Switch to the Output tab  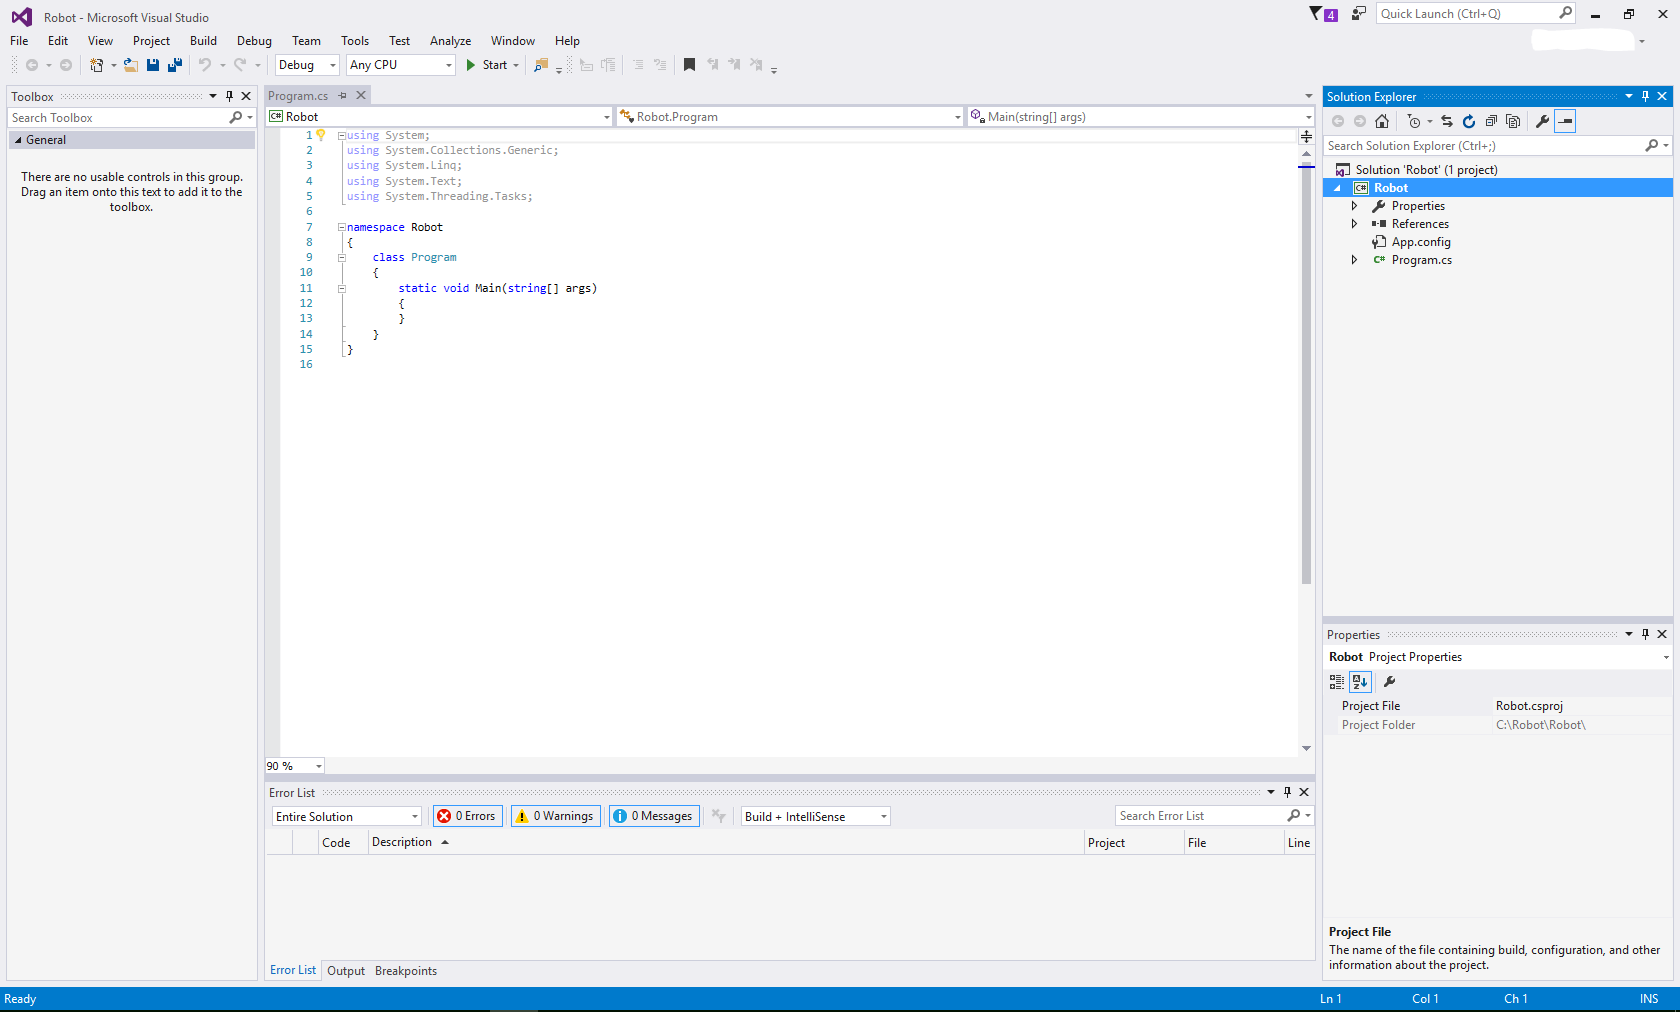345,970
